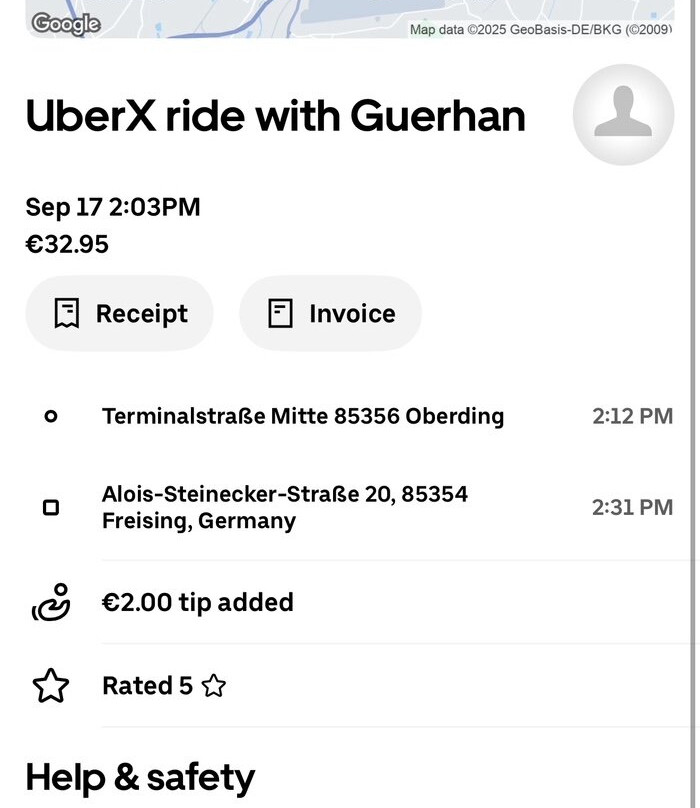Open the €2.00 tip added row
The width and height of the screenshot is (700, 808).
point(198,602)
